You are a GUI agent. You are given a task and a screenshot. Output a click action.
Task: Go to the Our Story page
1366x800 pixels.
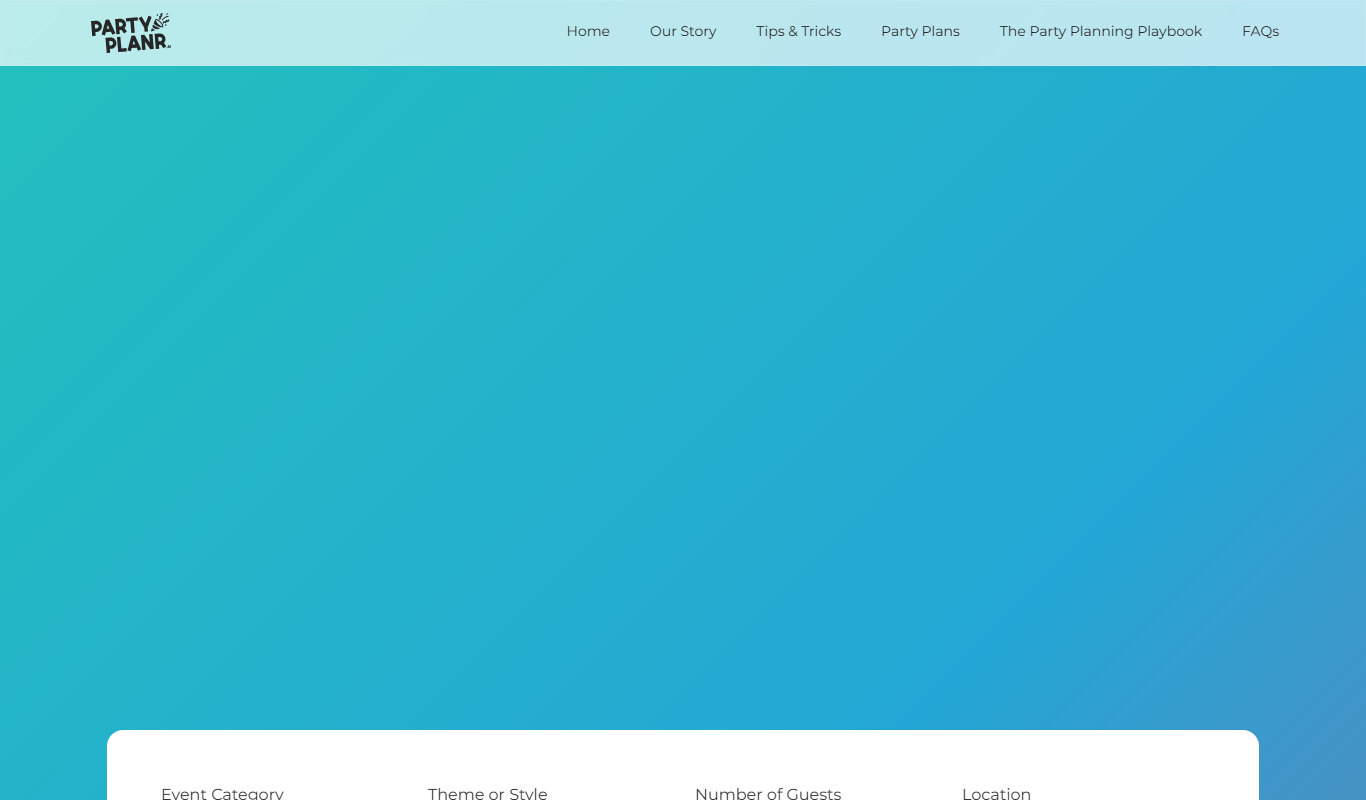click(x=683, y=31)
